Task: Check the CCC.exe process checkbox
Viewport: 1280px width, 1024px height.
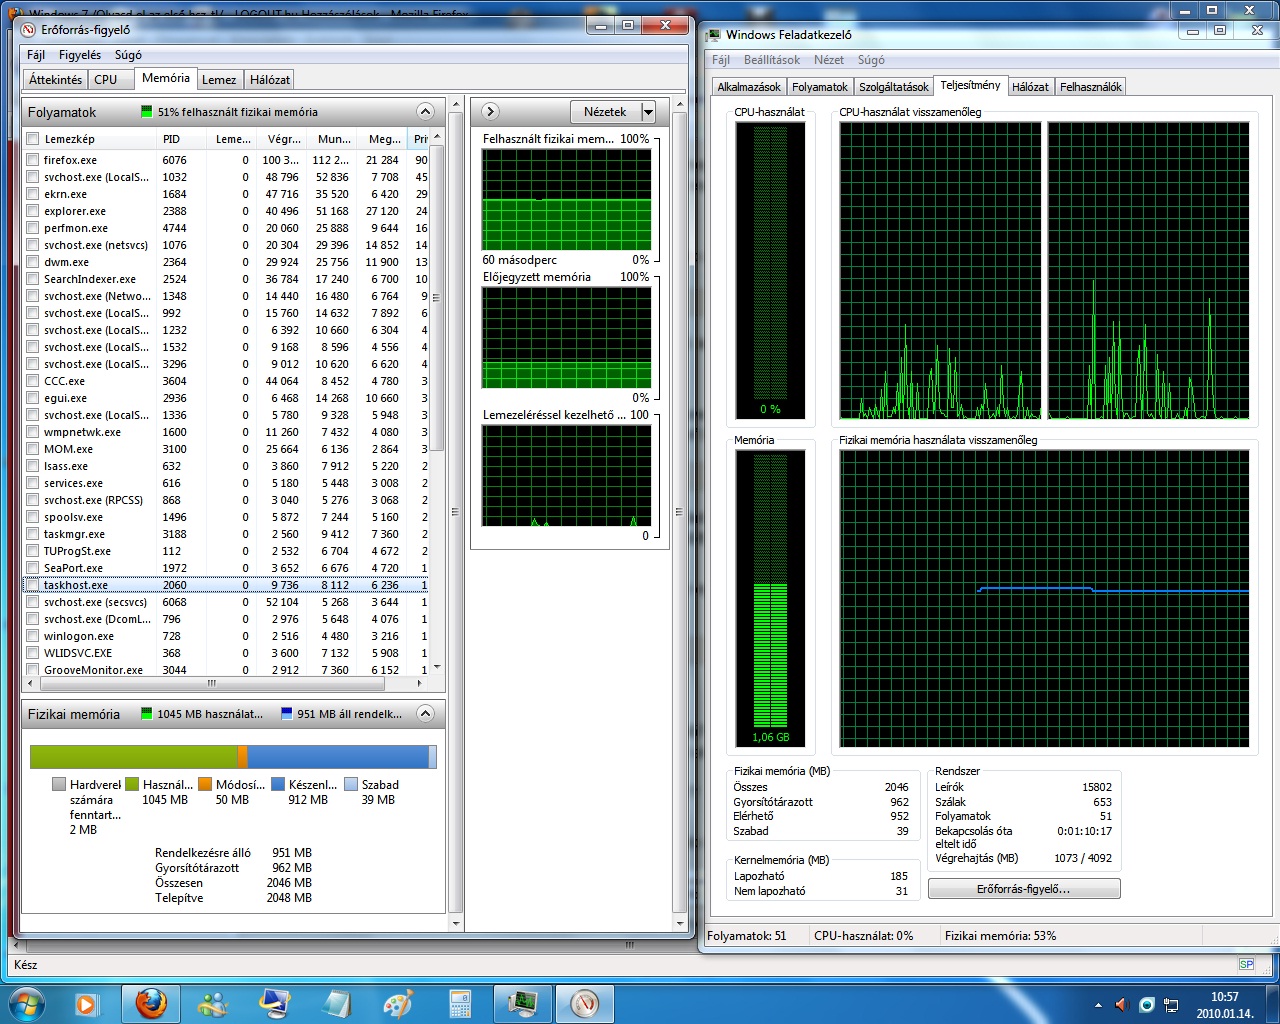Action: tap(33, 381)
